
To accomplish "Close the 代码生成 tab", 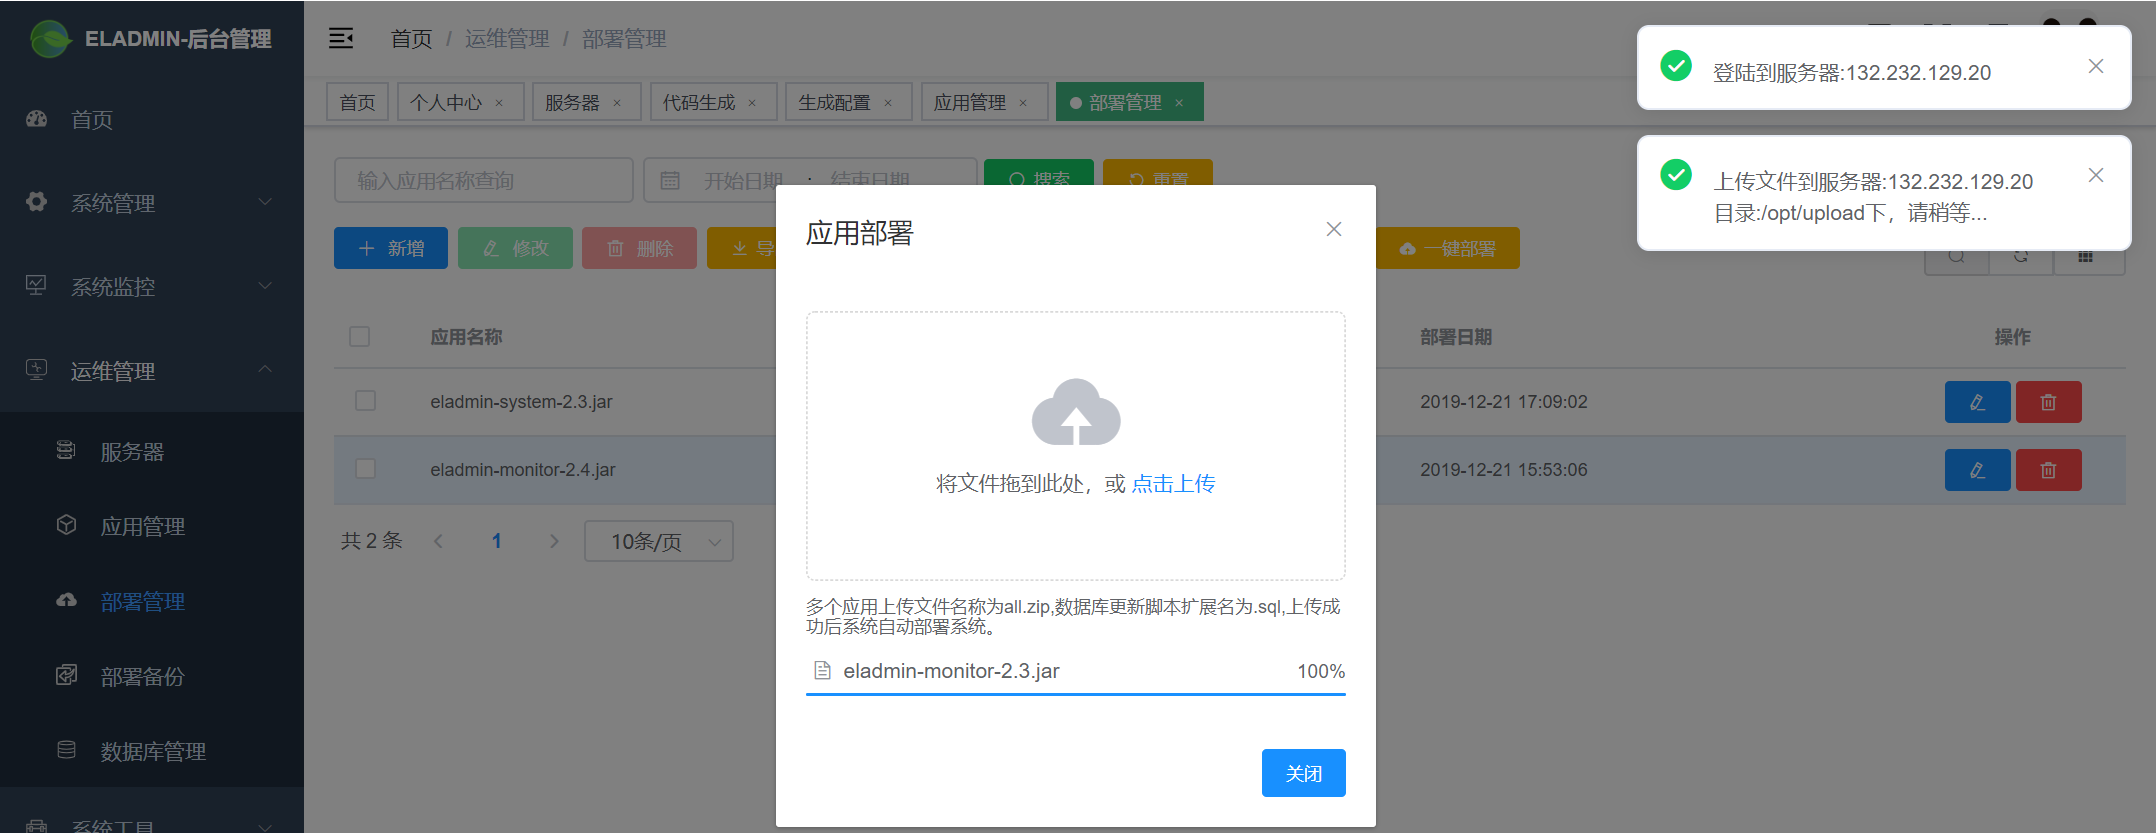I will point(752,103).
